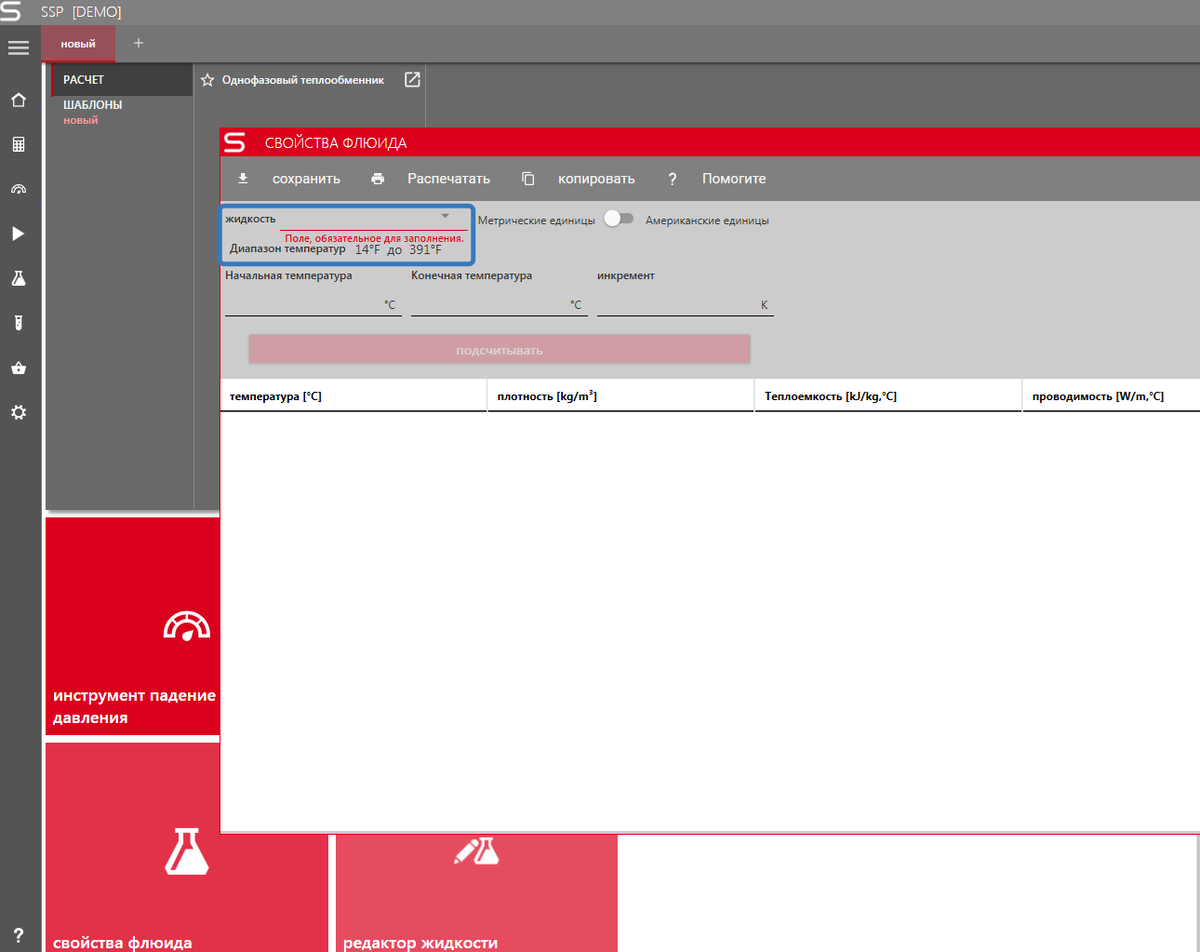The height and width of the screenshot is (952, 1200).
Task: Open the test tube icon in the sidebar
Action: click(18, 322)
